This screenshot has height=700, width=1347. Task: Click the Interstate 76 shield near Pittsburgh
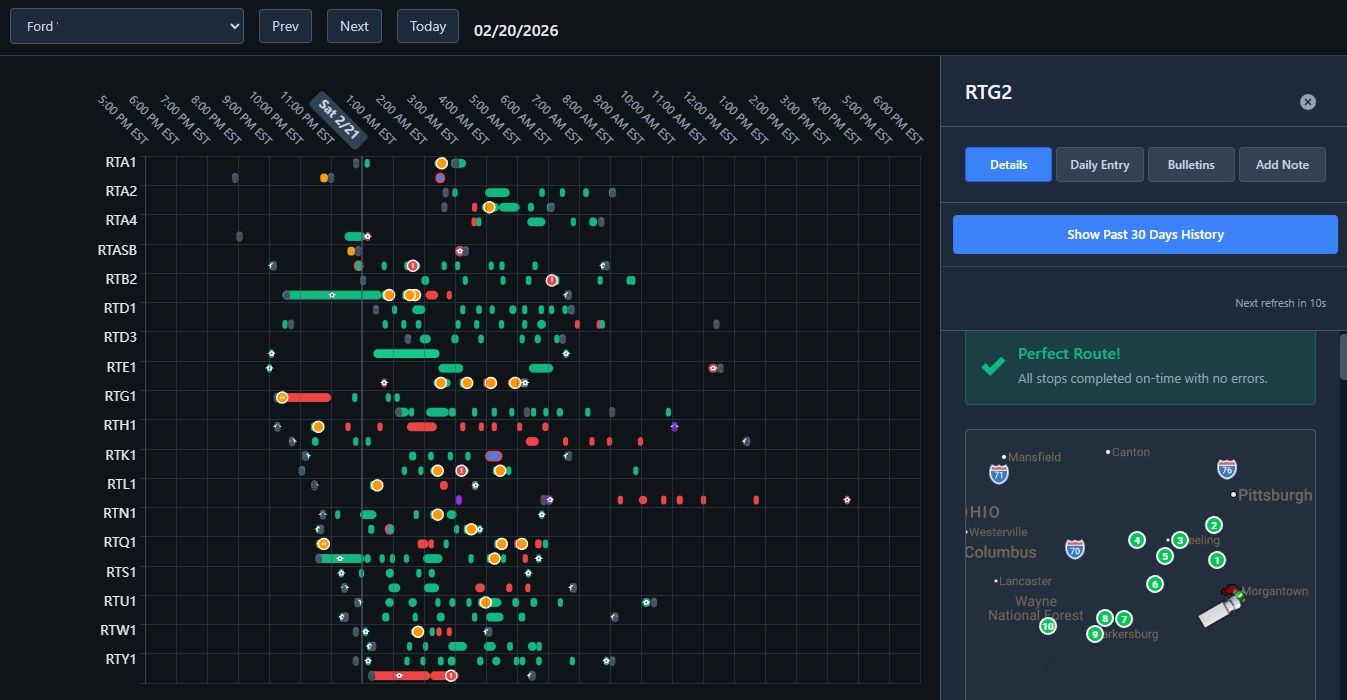point(1226,468)
